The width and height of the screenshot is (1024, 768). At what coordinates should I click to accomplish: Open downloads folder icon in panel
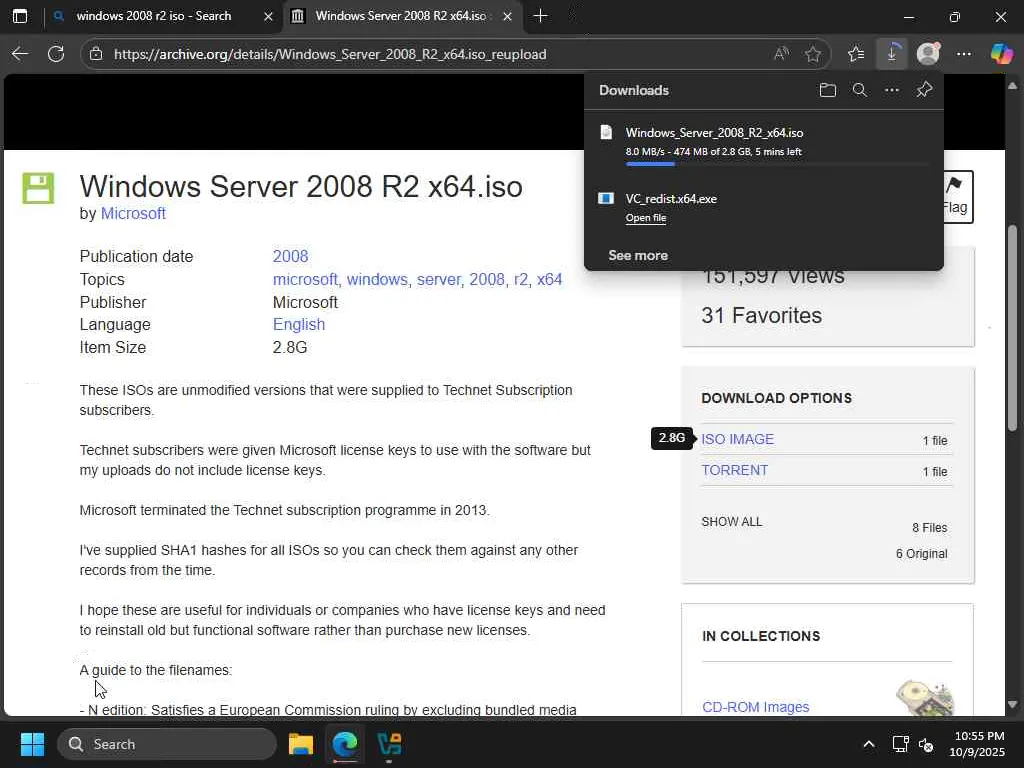click(x=827, y=90)
